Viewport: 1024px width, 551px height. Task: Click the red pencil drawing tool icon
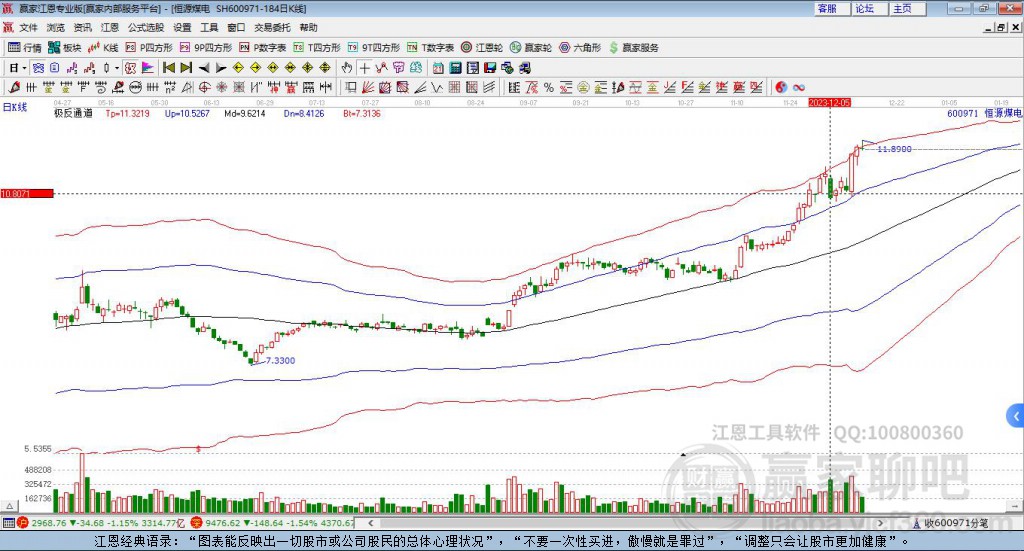(14, 87)
